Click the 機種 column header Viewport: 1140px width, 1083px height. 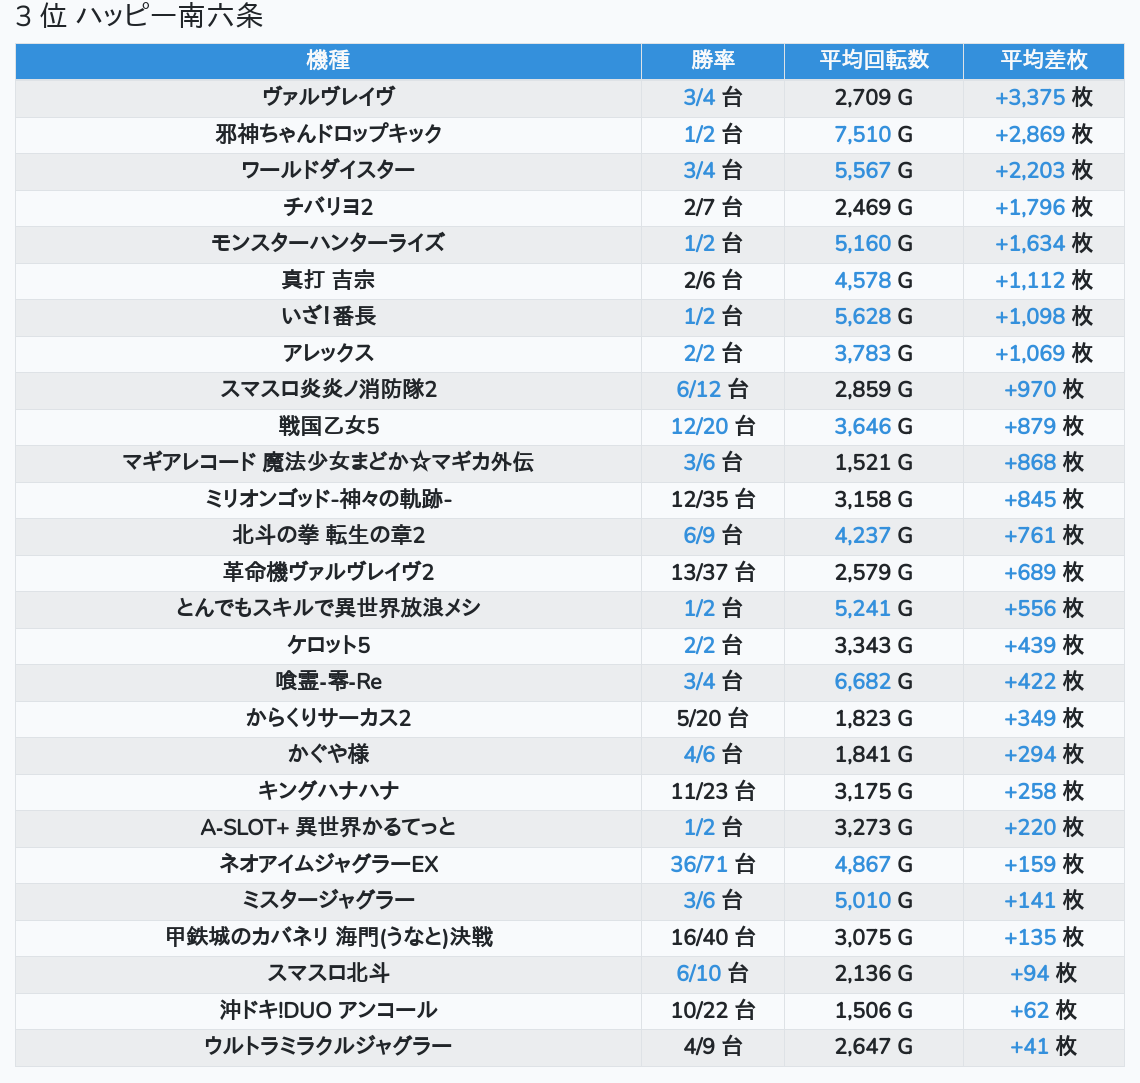(328, 60)
